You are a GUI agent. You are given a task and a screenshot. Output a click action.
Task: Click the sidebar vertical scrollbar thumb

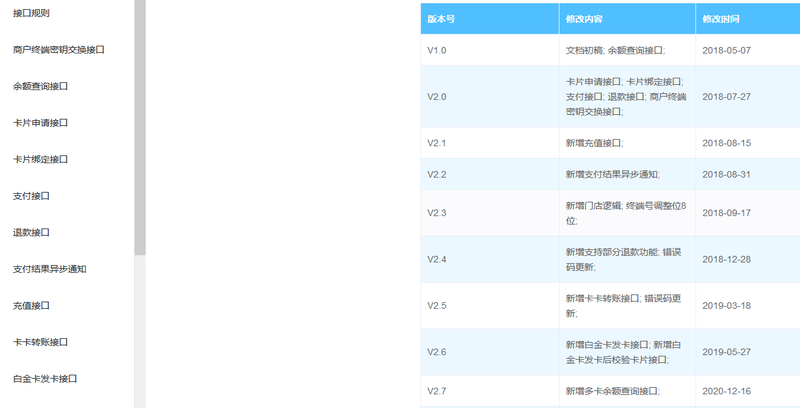(x=140, y=128)
